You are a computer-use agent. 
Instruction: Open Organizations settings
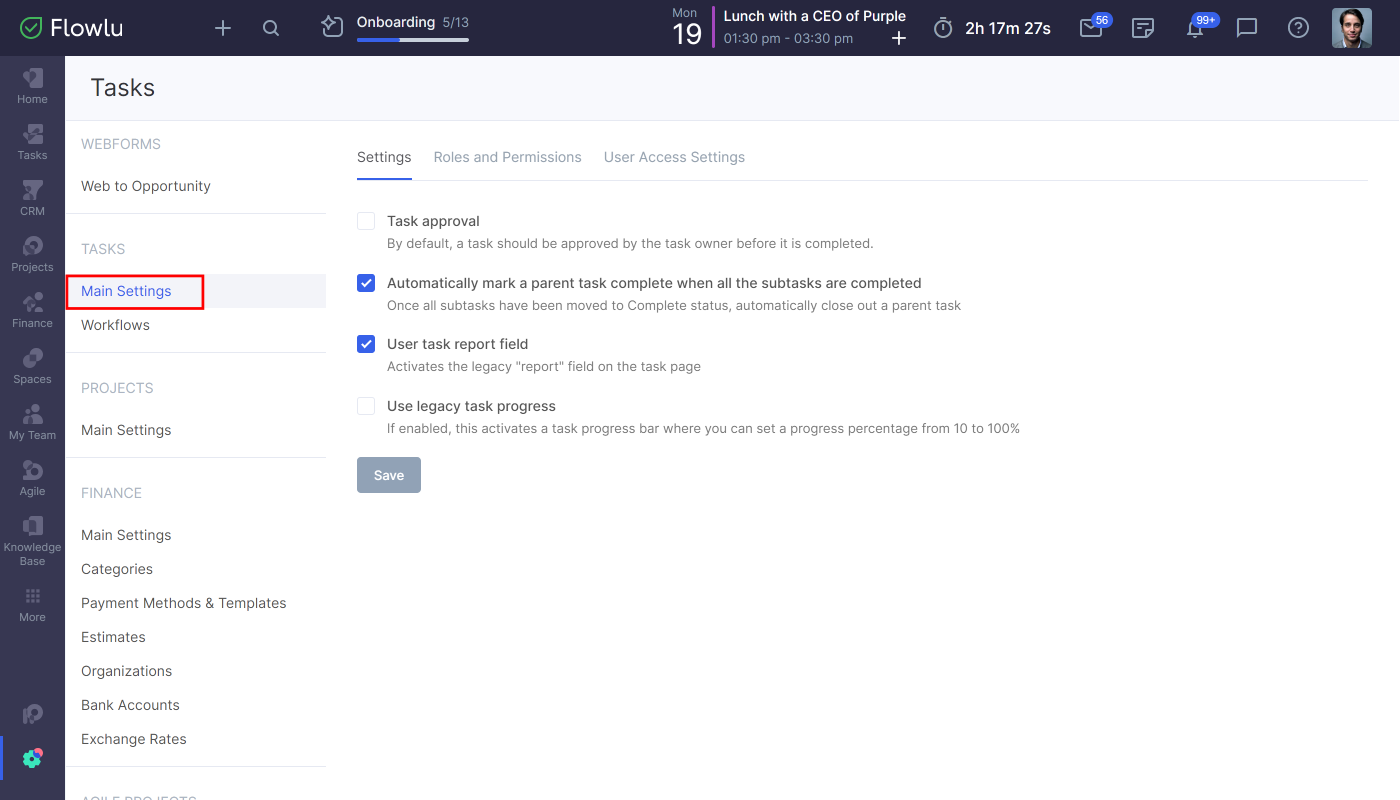[126, 671]
